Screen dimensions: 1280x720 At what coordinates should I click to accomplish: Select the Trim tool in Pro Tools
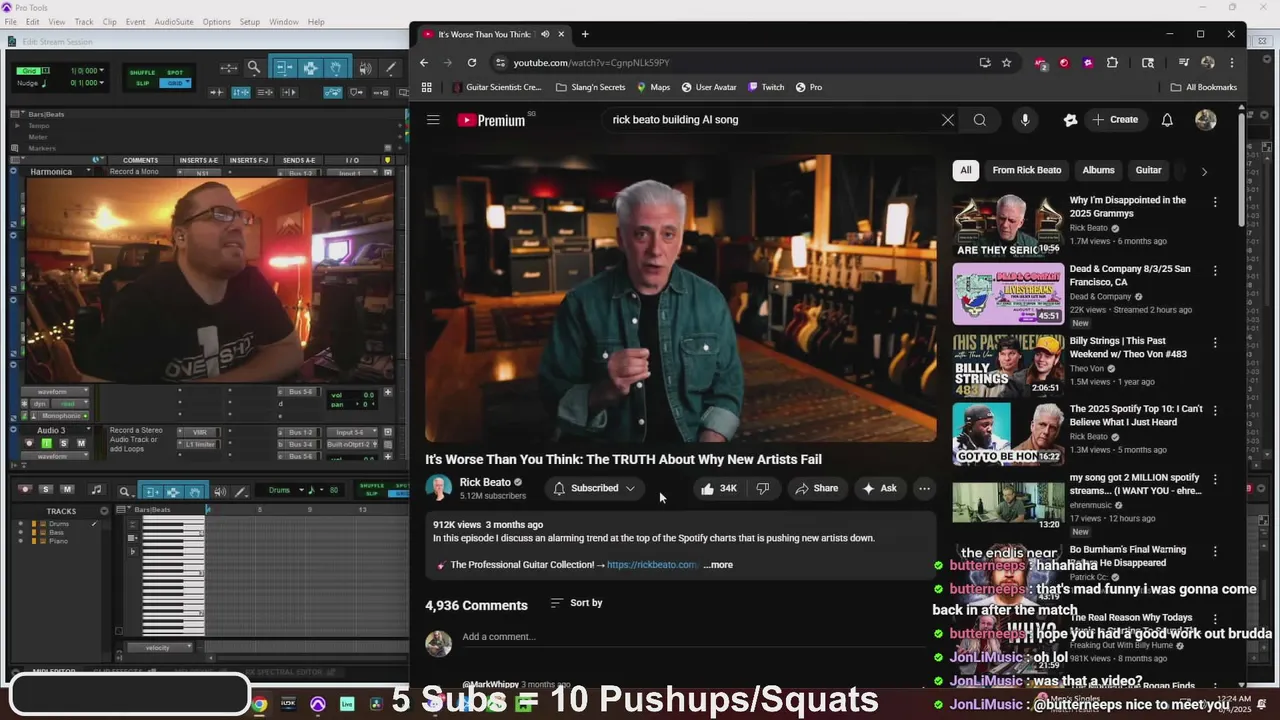[284, 68]
